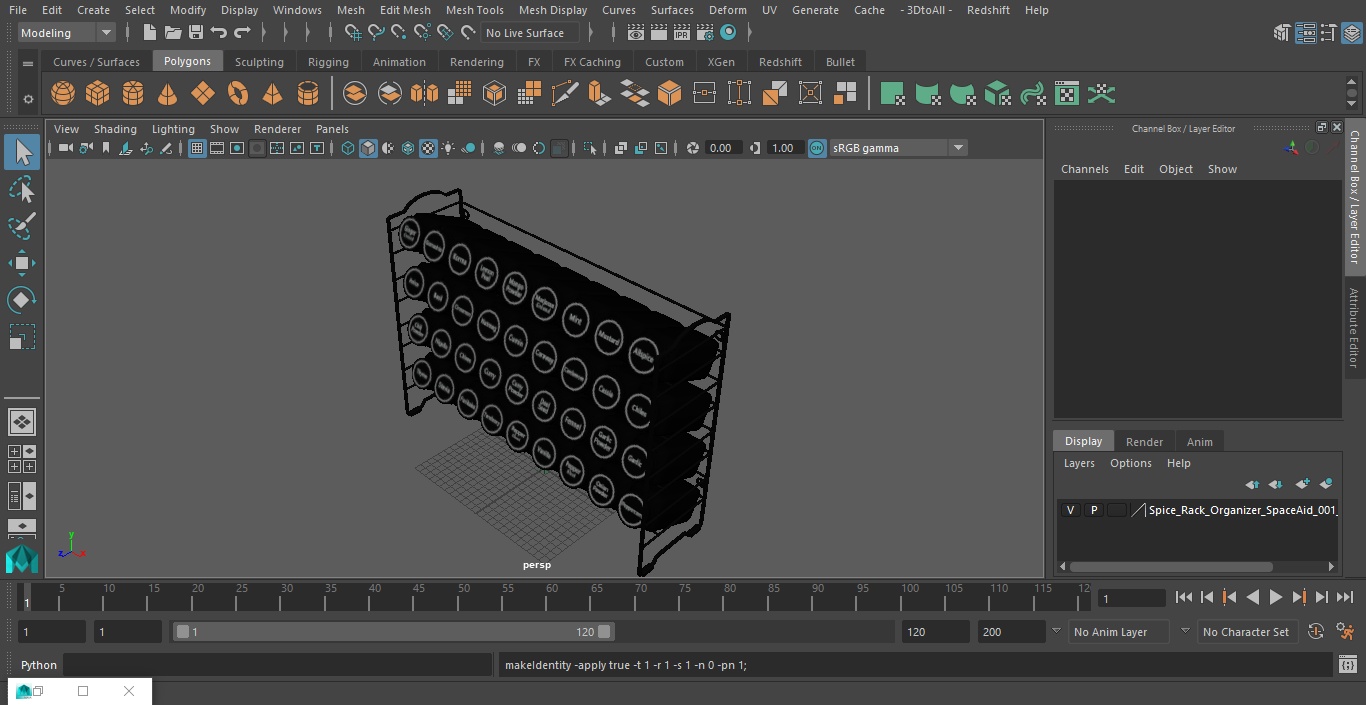Viewport: 1366px width, 705px height.
Task: Create a polygon pipe from the shelf
Action: click(x=308, y=94)
